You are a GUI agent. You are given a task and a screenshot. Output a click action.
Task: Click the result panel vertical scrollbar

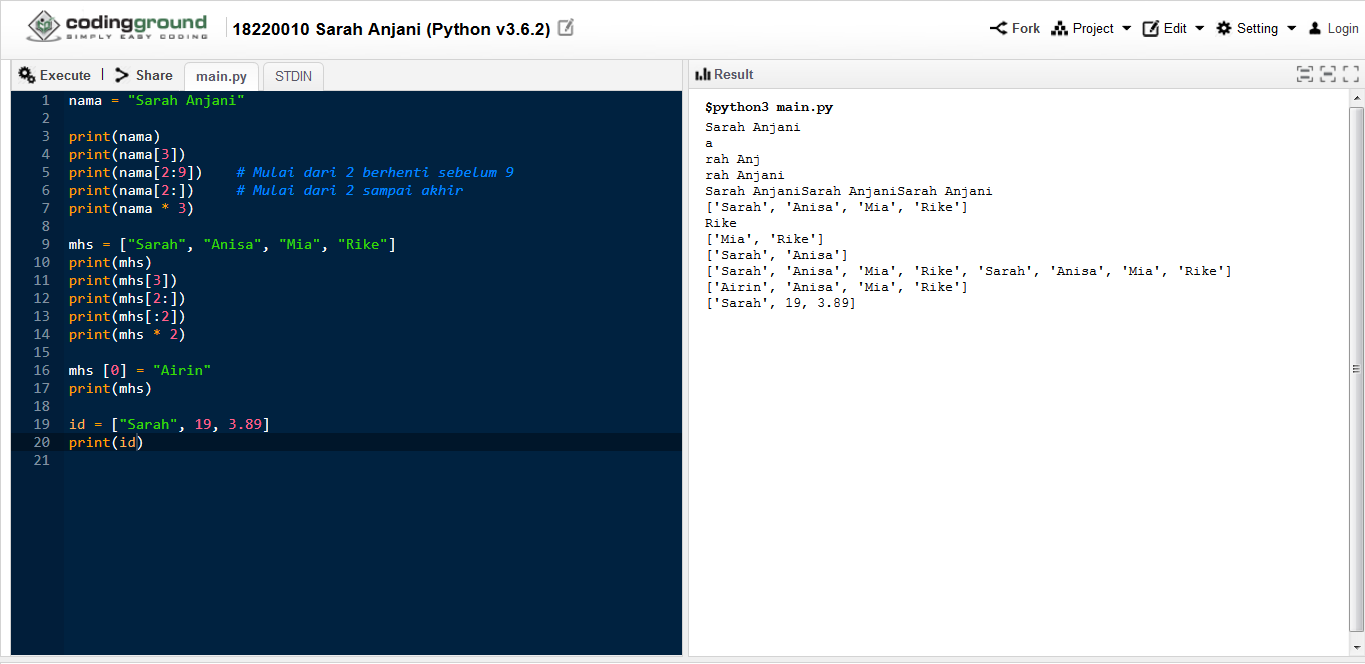click(x=1356, y=370)
